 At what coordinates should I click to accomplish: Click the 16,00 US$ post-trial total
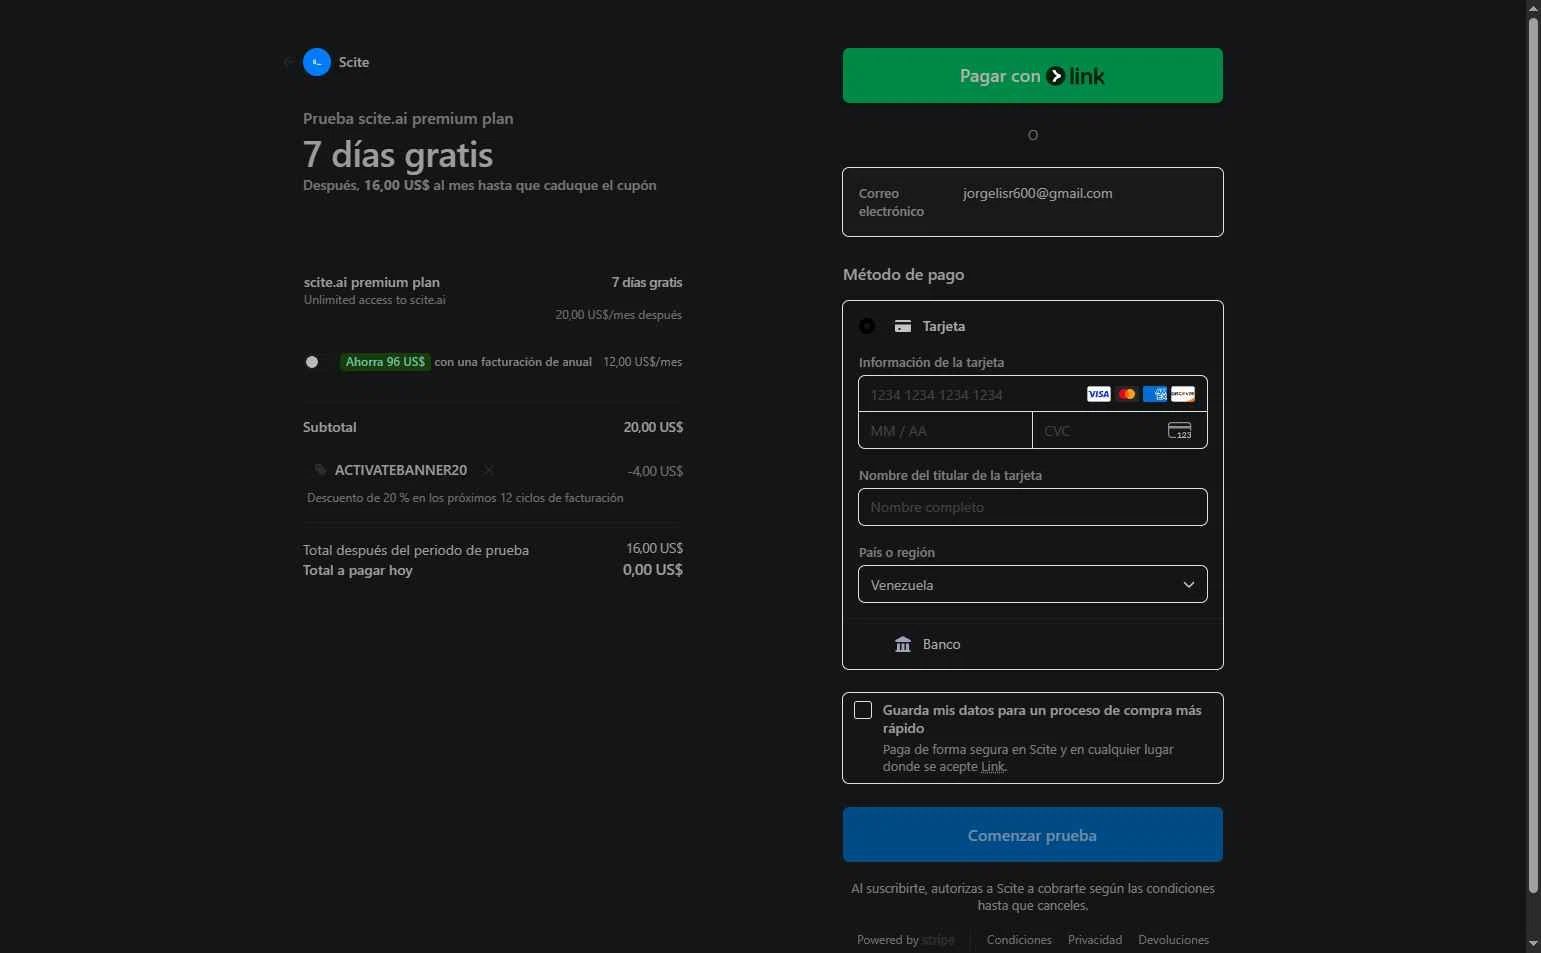click(654, 548)
